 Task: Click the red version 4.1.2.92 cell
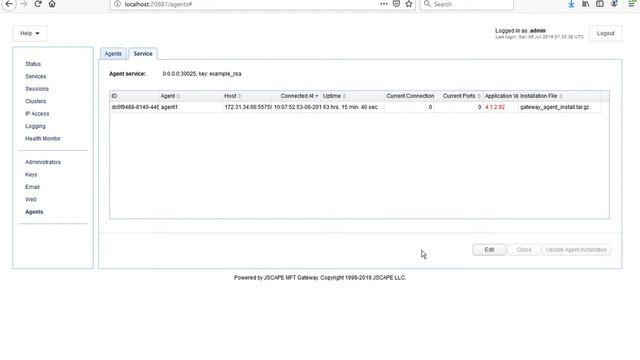click(501, 107)
